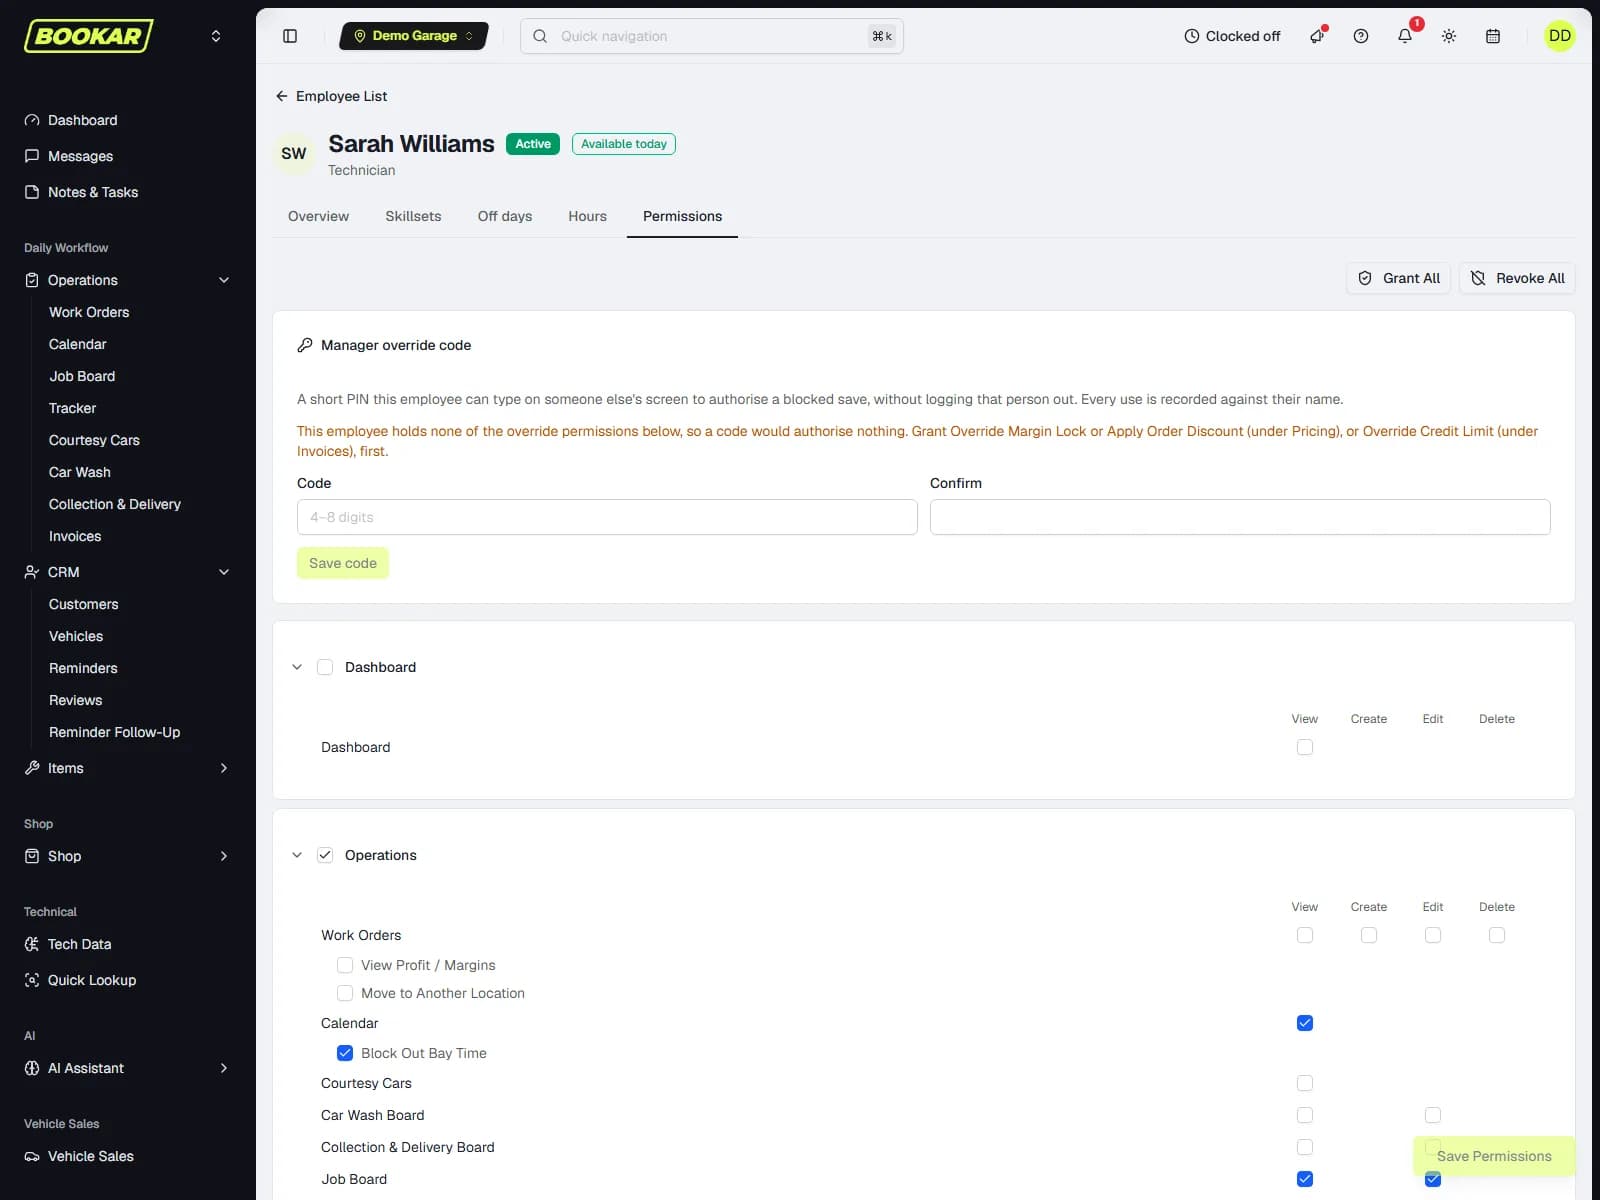Switch to the Overview tab
Screen dimensions: 1600x1200
(318, 216)
